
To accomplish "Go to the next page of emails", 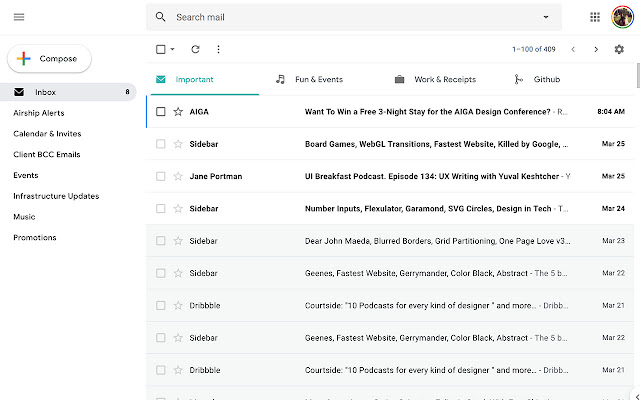I will tap(596, 49).
